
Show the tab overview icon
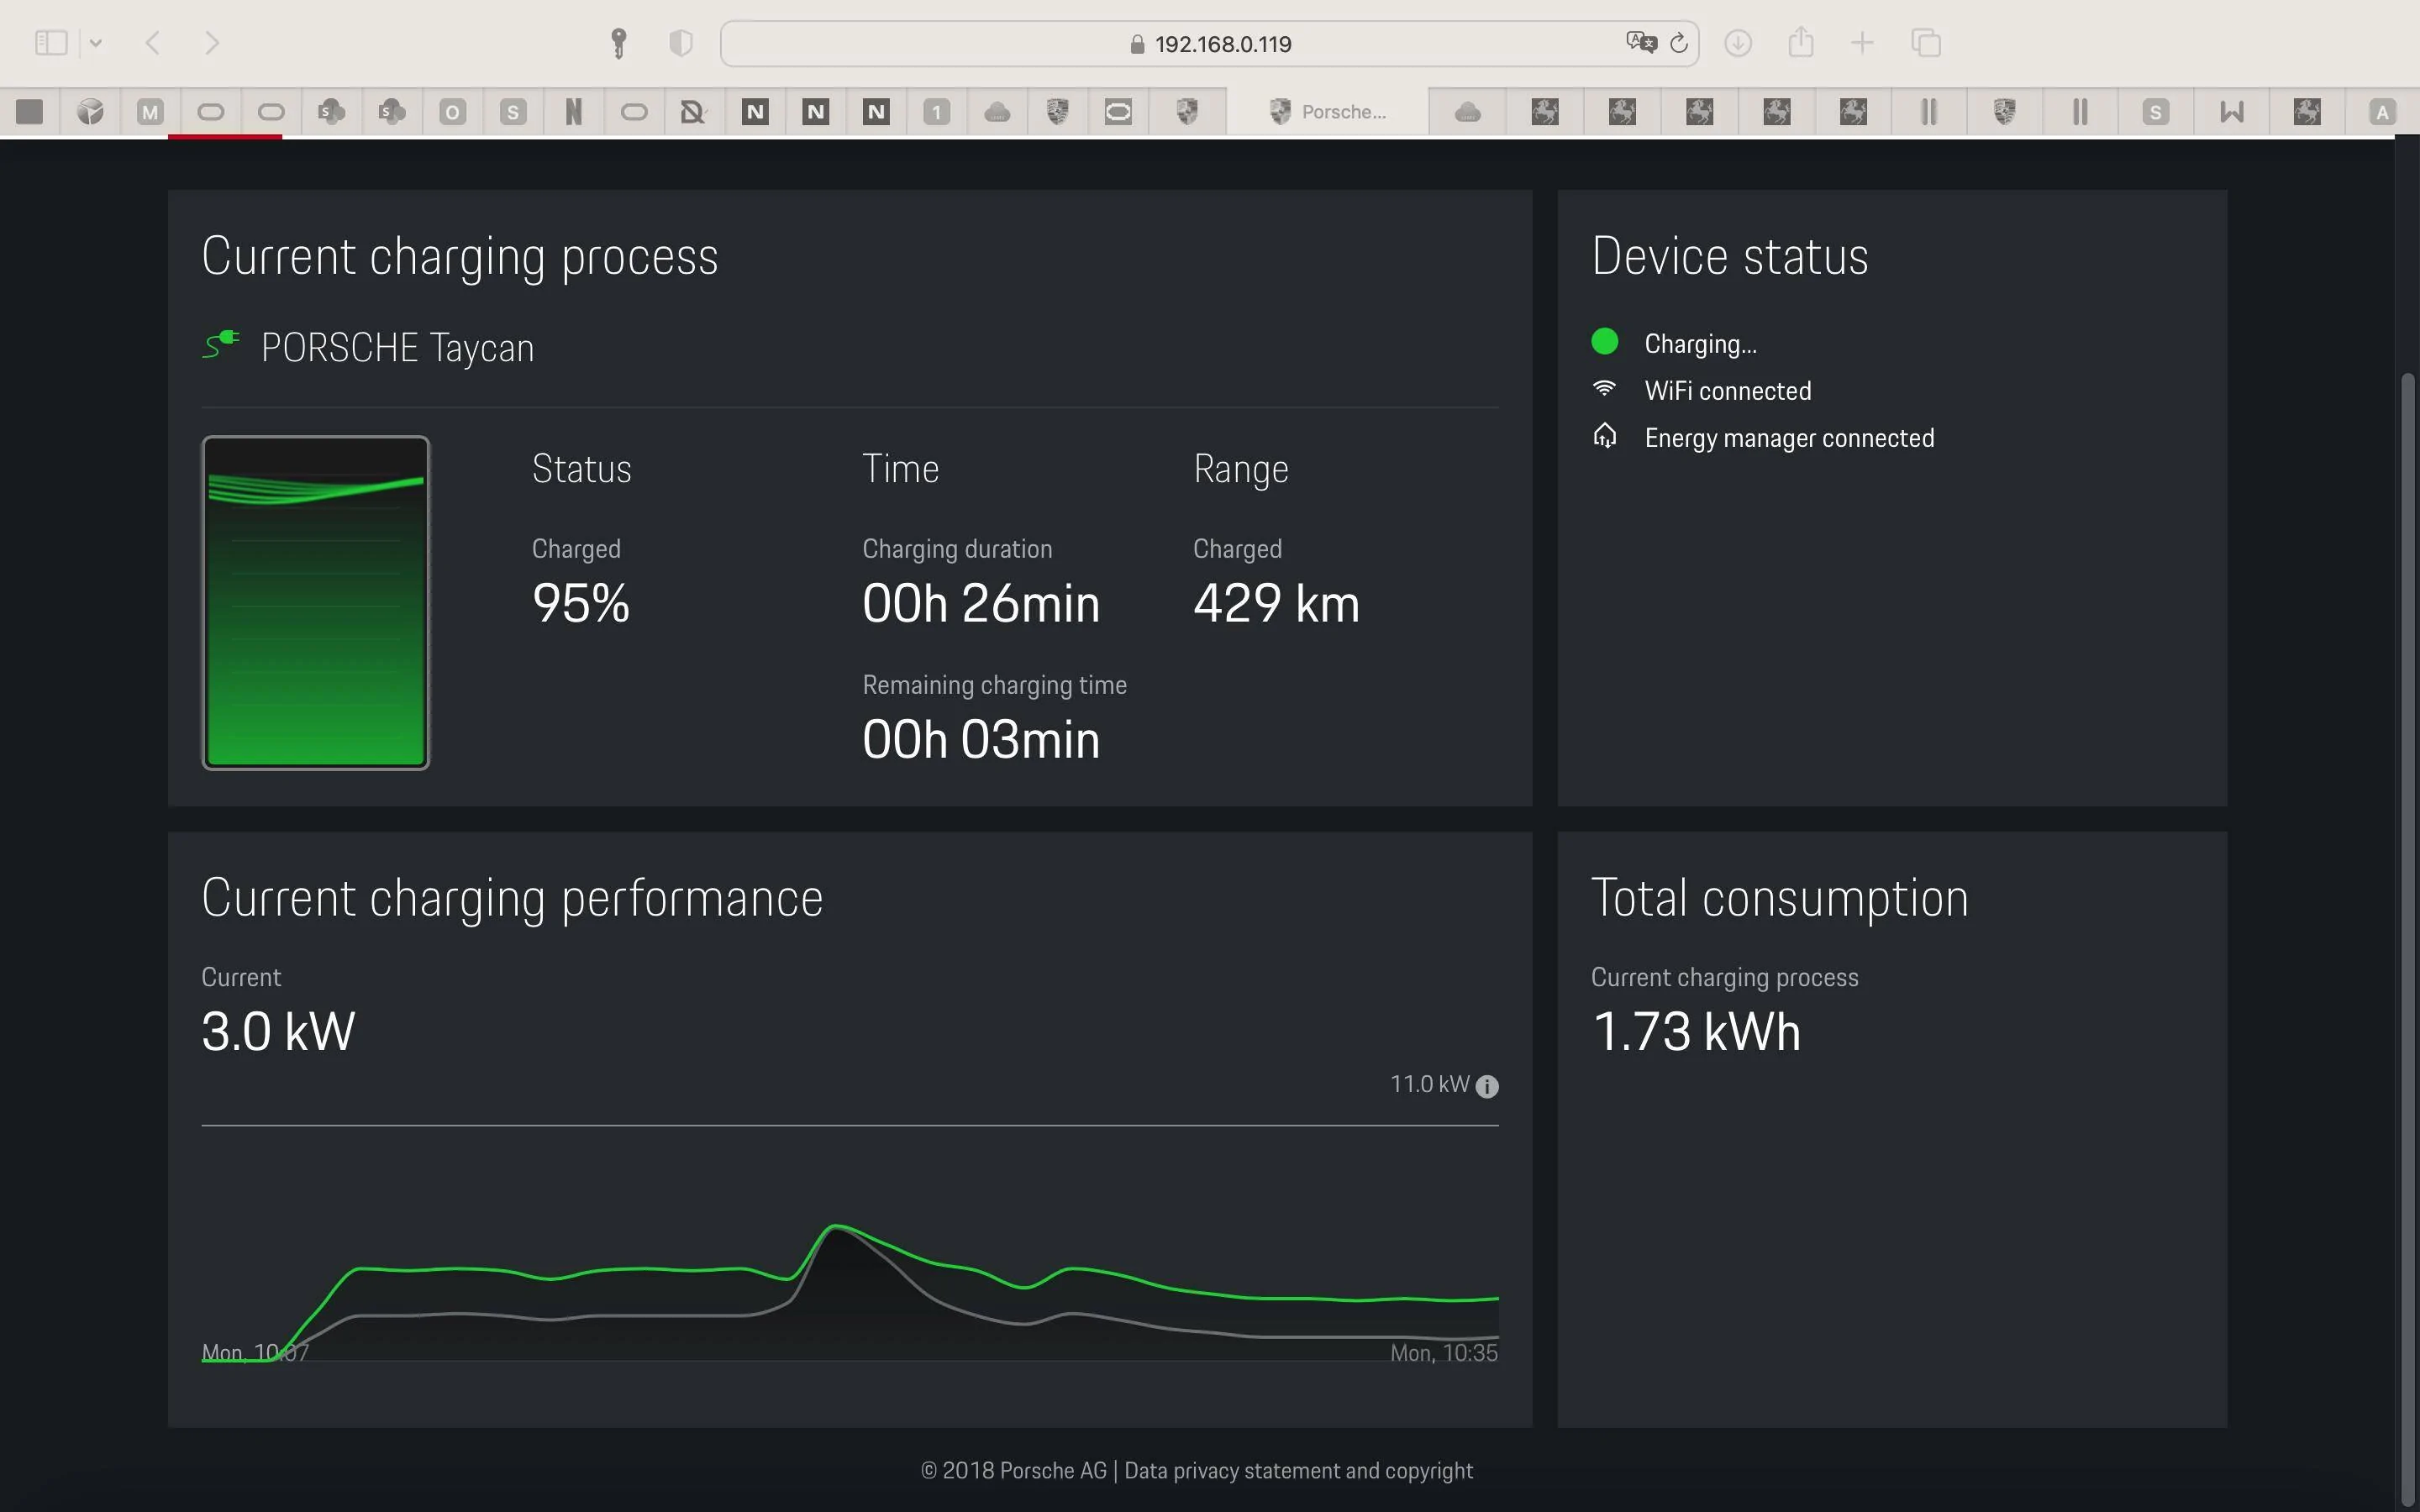point(1926,43)
